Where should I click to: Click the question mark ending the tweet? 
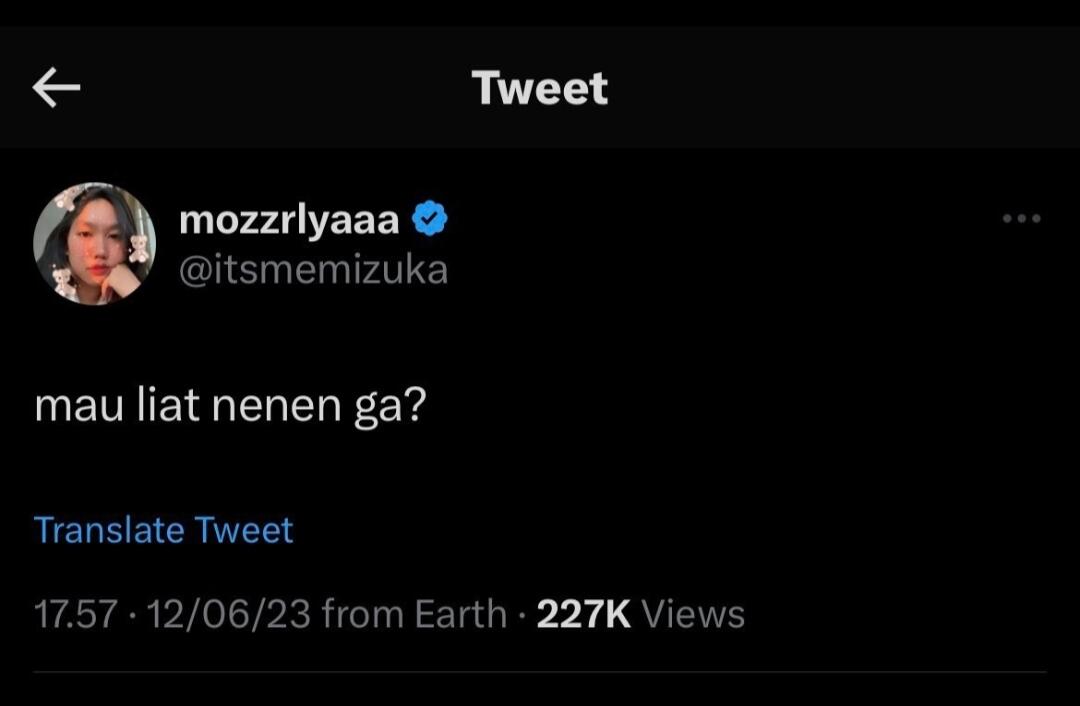pyautogui.click(x=415, y=407)
